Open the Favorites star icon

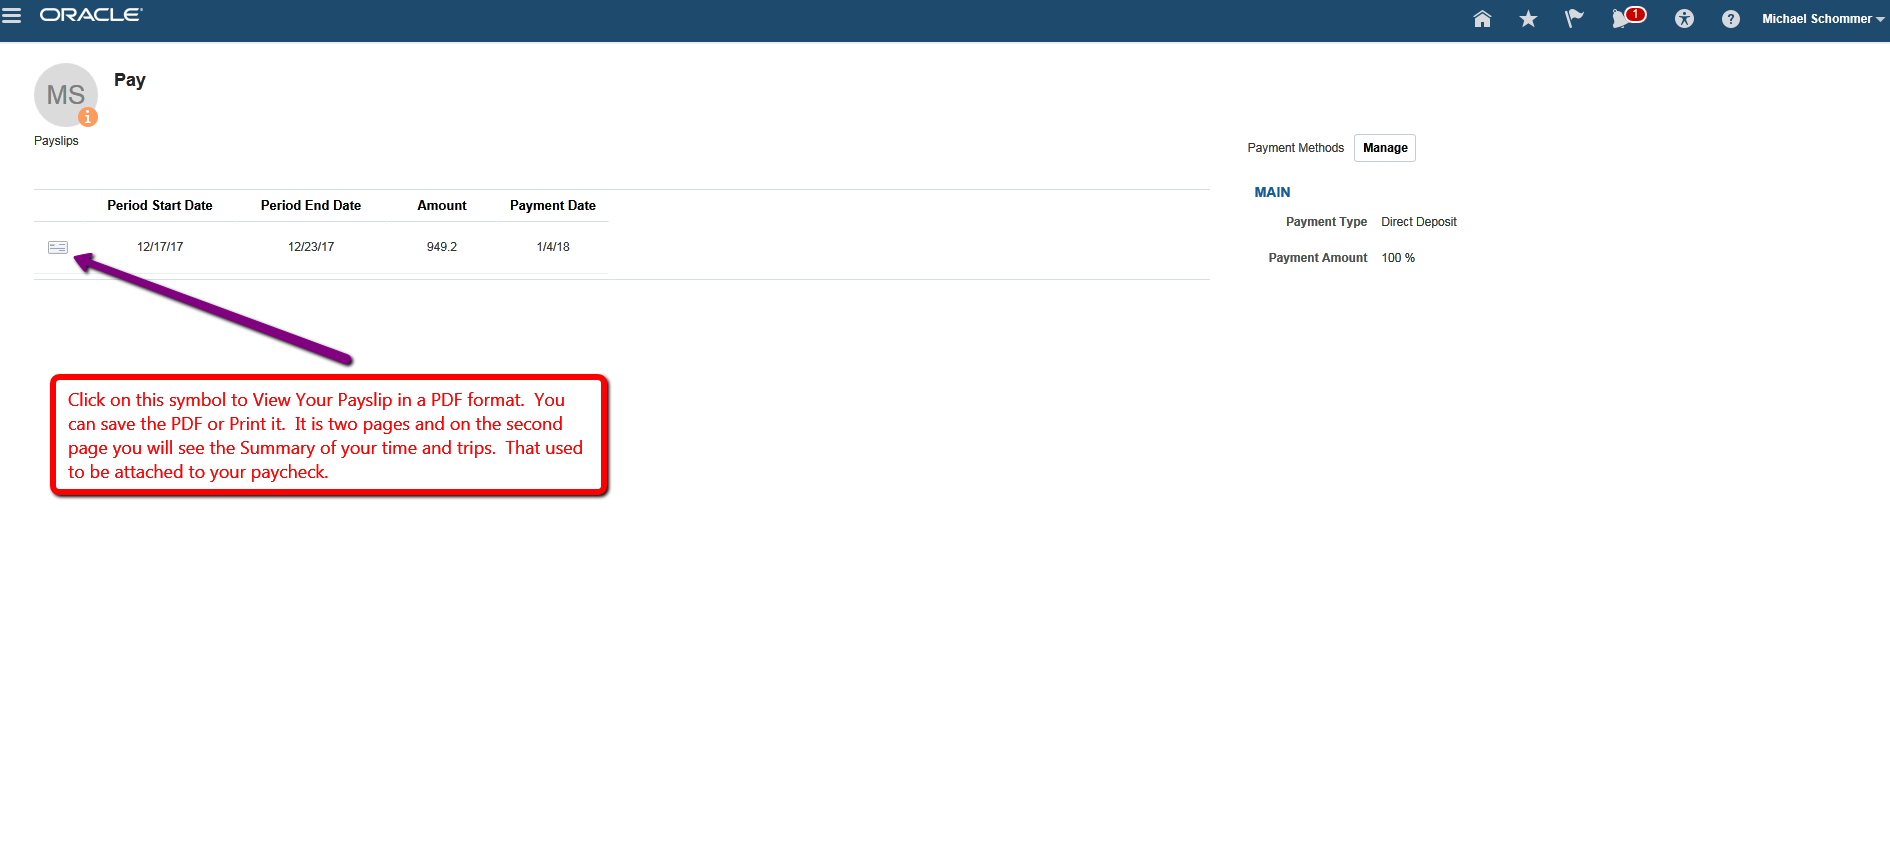pos(1528,19)
